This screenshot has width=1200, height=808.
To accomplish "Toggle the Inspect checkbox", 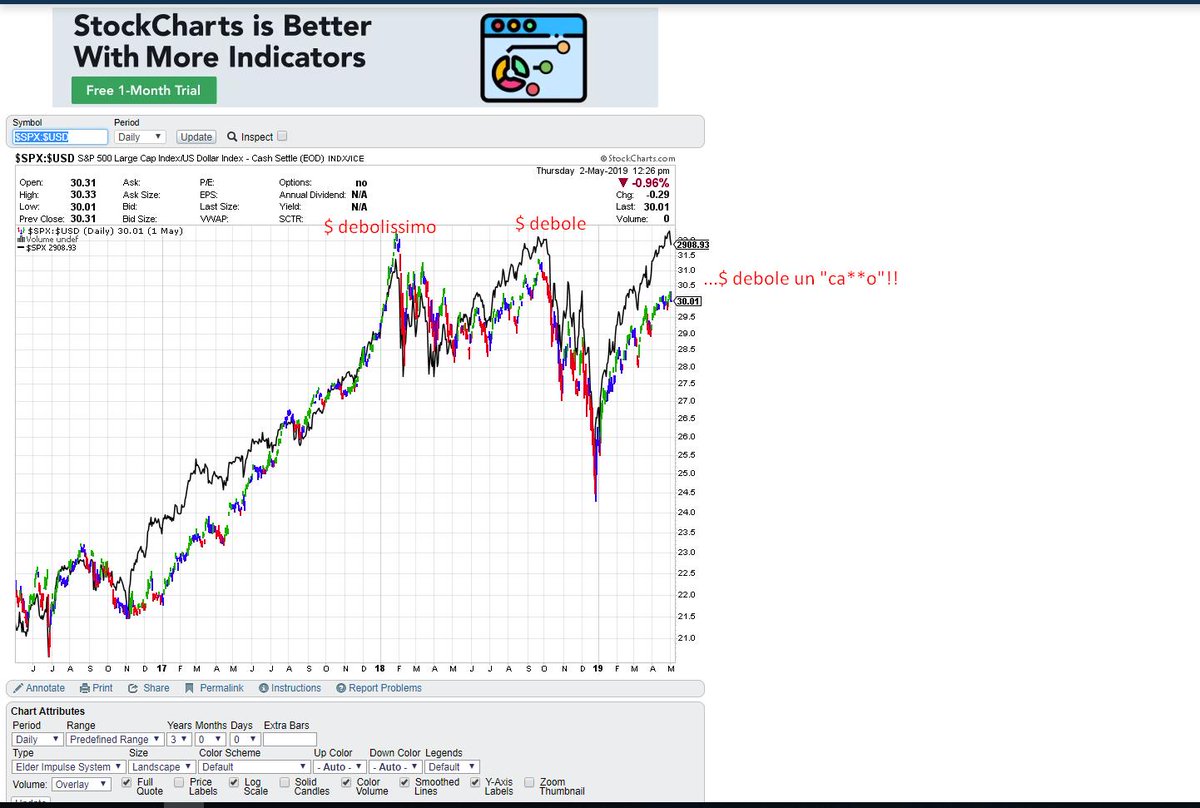I will pyautogui.click(x=282, y=137).
